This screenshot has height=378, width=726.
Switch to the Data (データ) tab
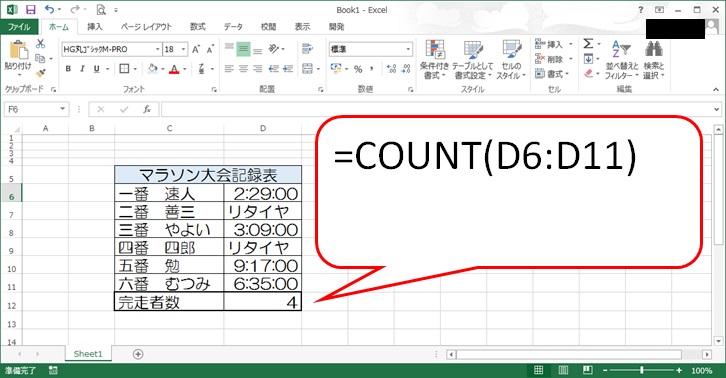pos(233,27)
